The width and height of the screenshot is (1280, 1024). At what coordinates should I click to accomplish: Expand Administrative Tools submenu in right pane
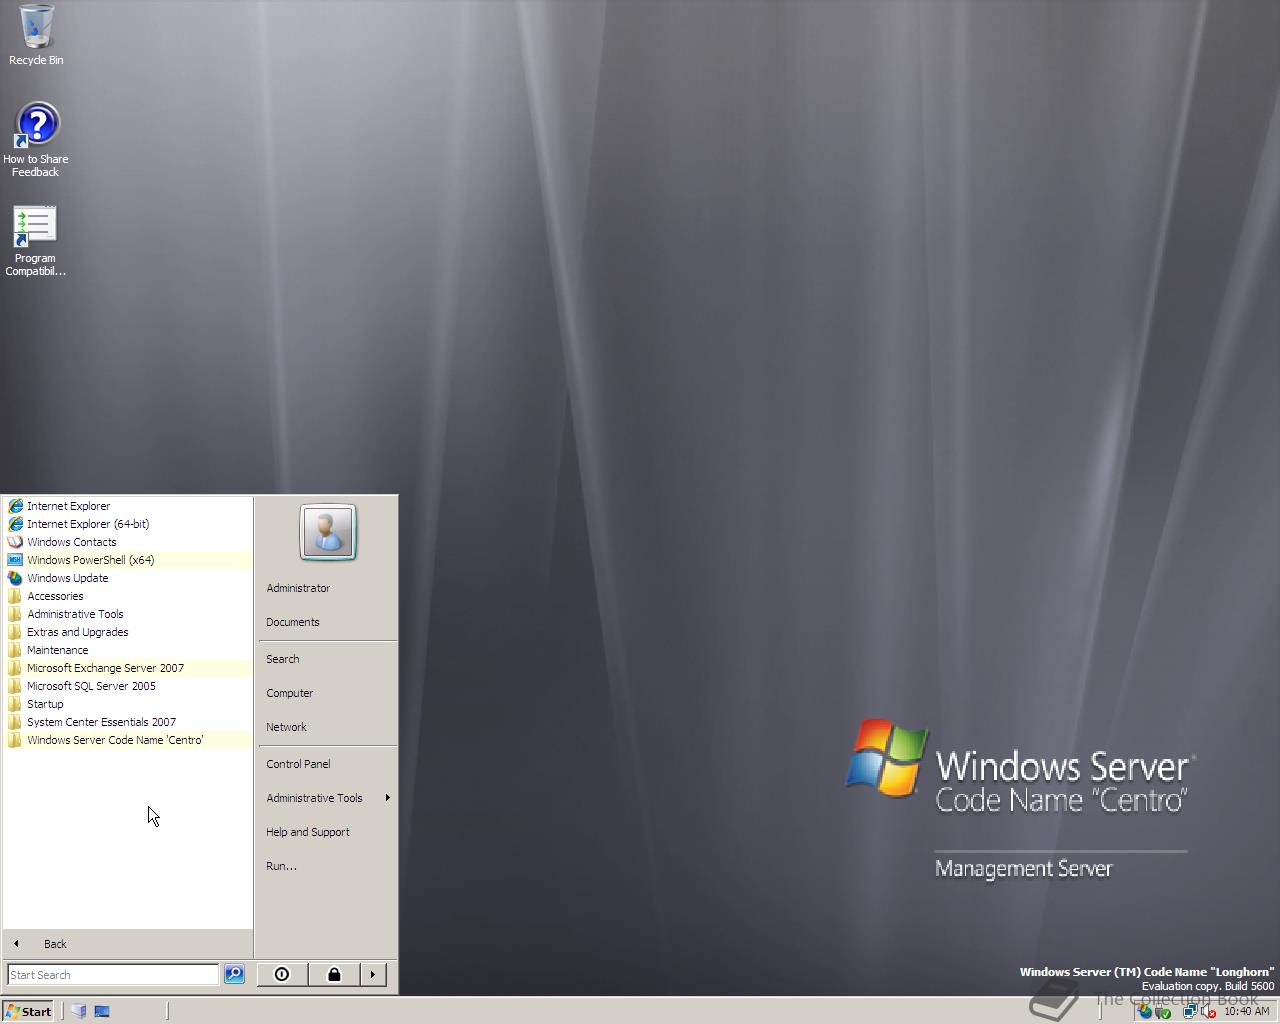coord(328,798)
